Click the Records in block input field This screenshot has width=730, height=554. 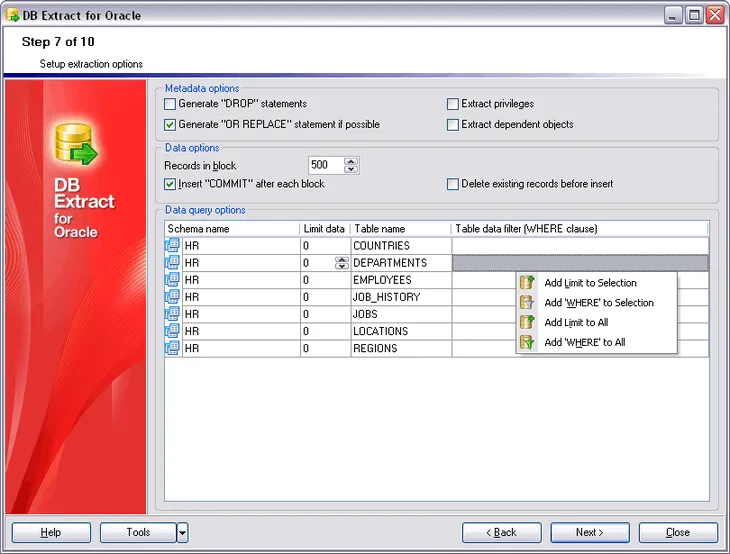coord(326,165)
